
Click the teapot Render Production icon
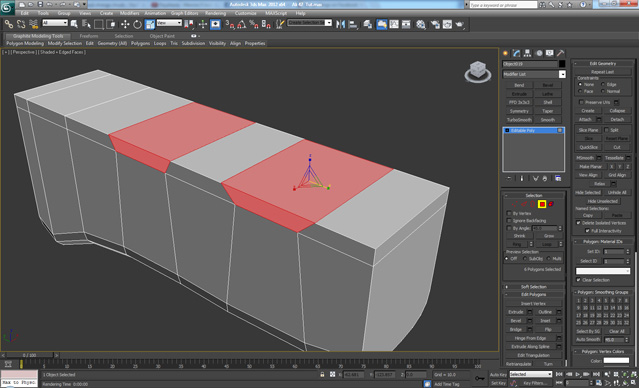[460, 24]
